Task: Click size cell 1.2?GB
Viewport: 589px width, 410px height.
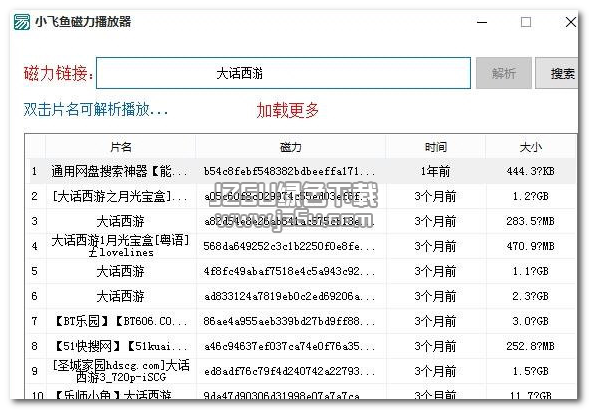Action: (530, 196)
